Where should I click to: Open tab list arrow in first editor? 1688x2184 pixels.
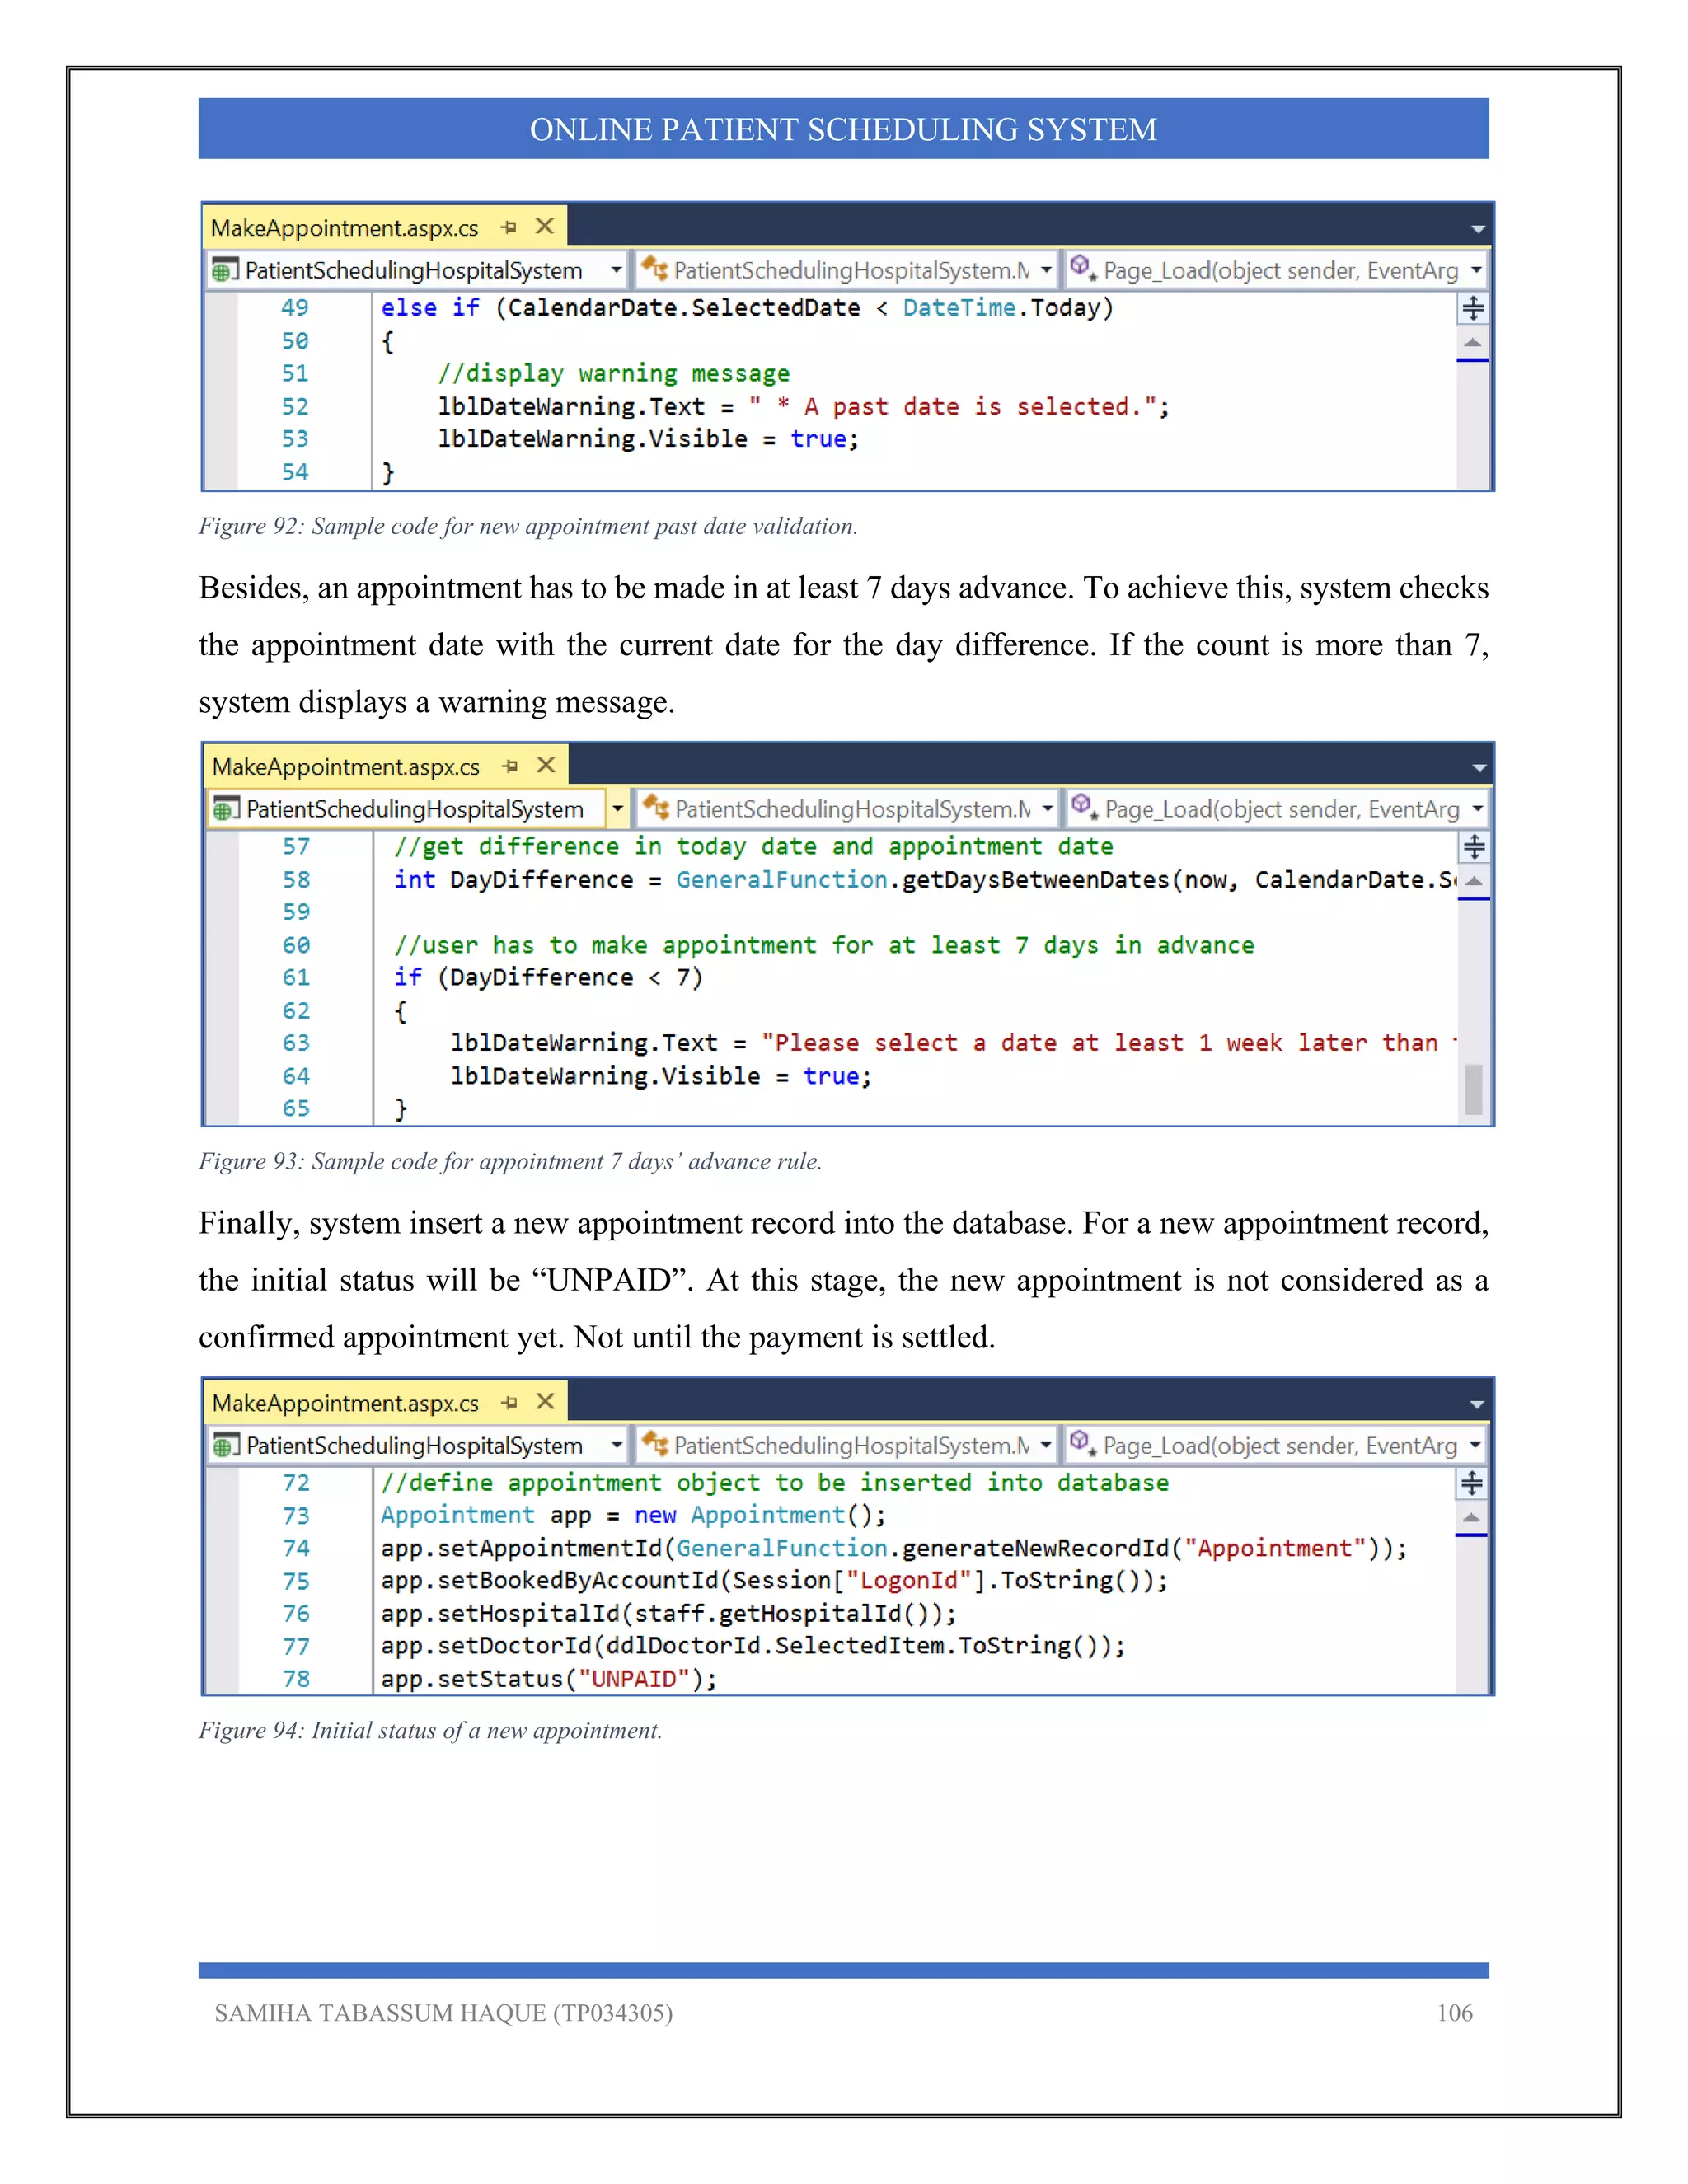click(x=1477, y=229)
